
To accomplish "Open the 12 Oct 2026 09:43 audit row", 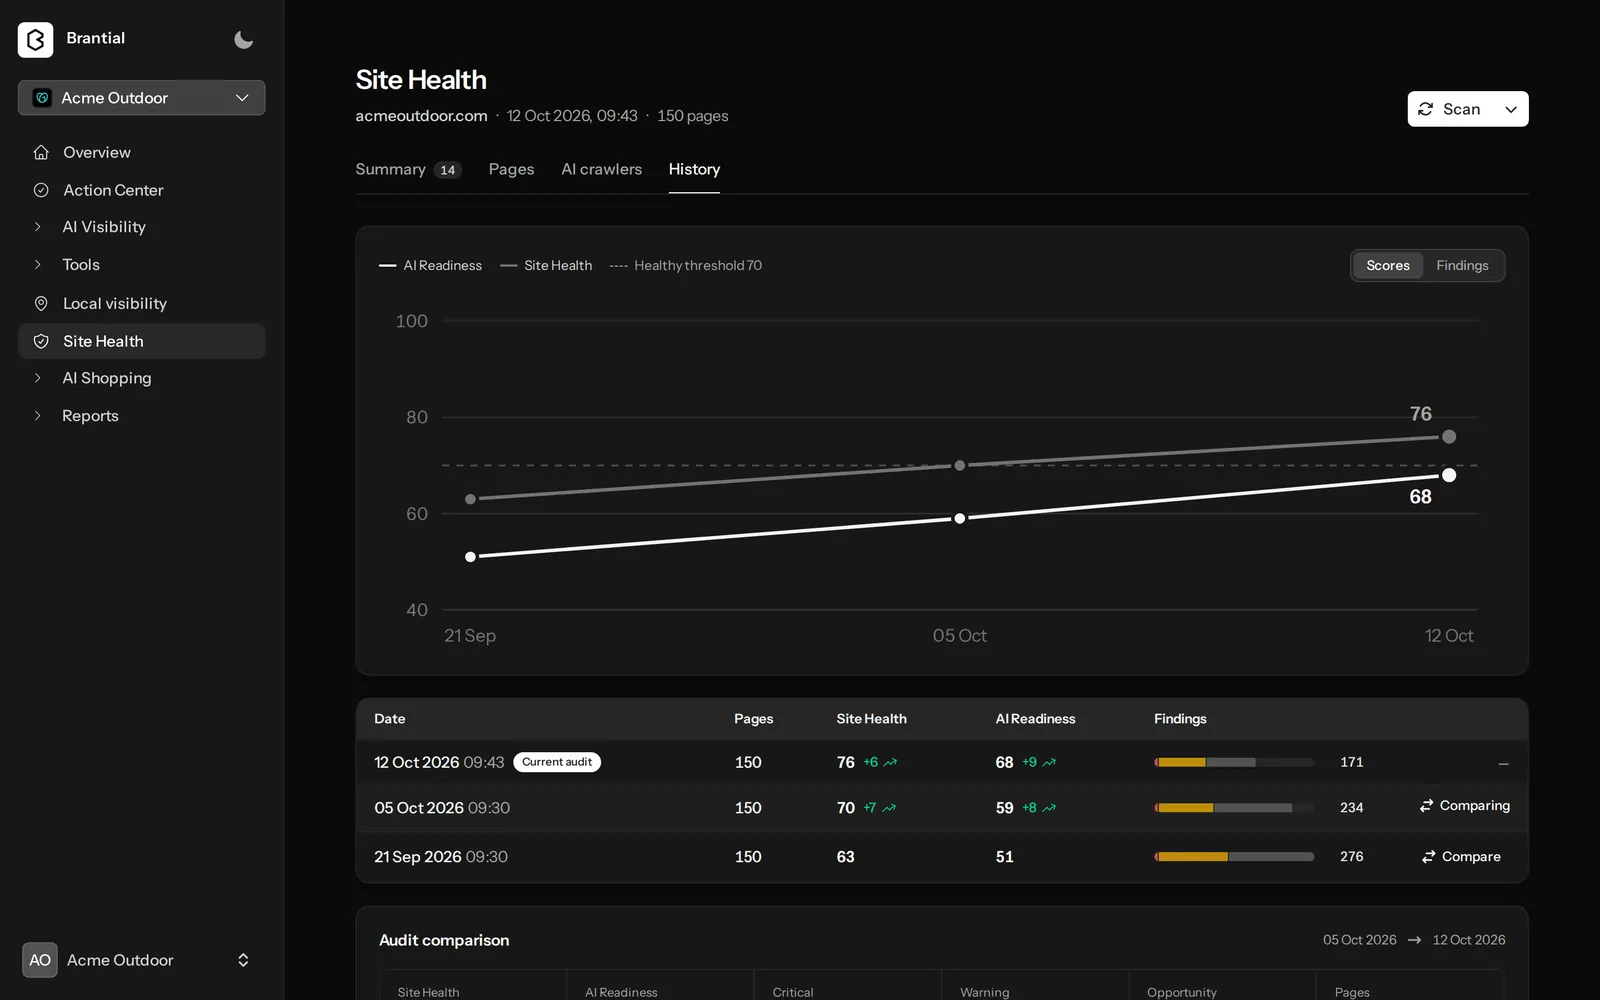I will click(x=942, y=762).
